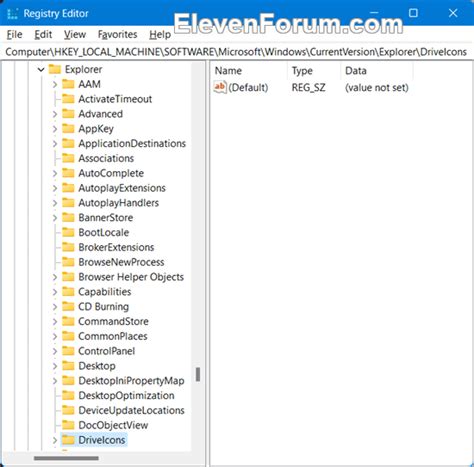Expand the AutoComplete key
This screenshot has width=474, height=467.
click(x=55, y=173)
